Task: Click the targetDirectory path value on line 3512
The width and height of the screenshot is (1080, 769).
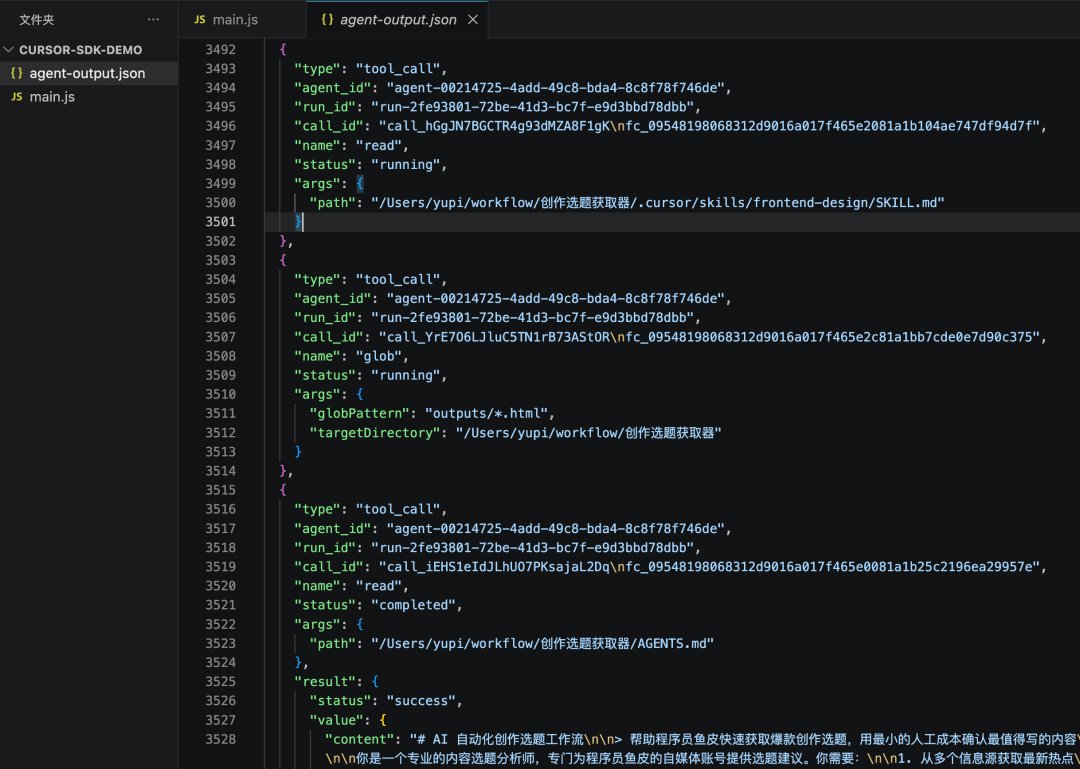Action: [588, 433]
